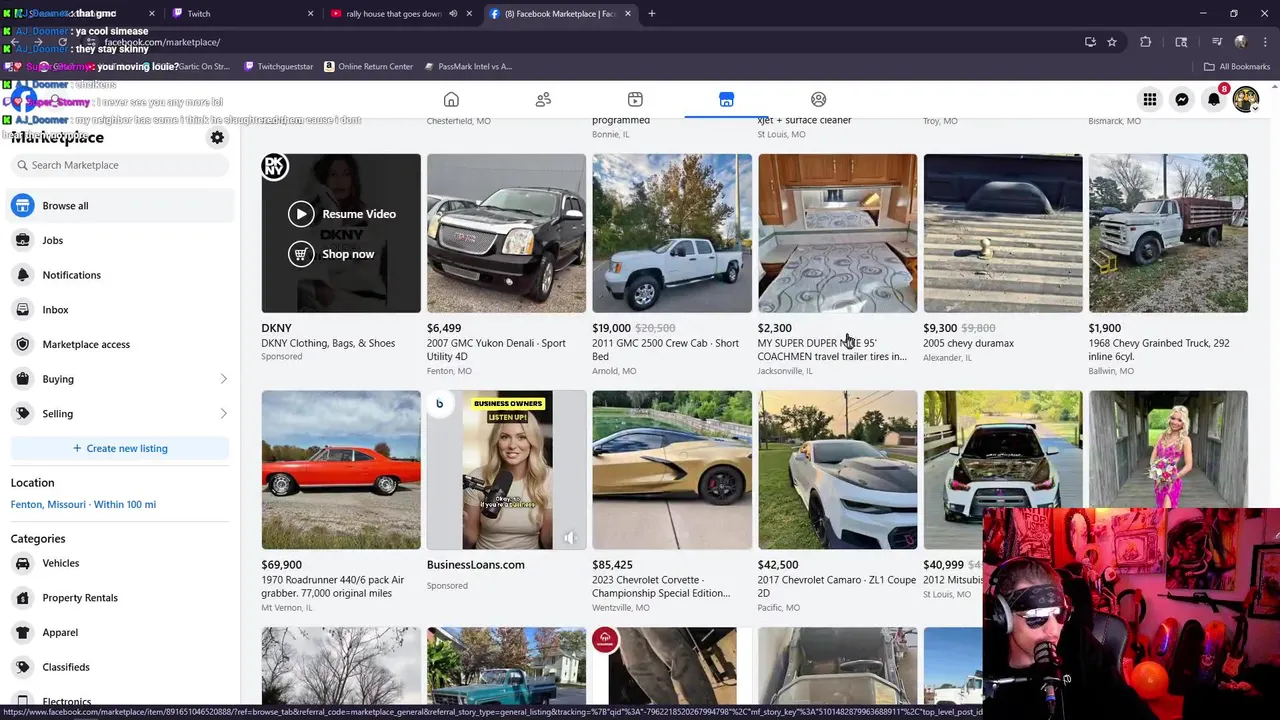Click the BusinessLoans.com sponsored title
This screenshot has height=720, width=1280.
pos(476,565)
